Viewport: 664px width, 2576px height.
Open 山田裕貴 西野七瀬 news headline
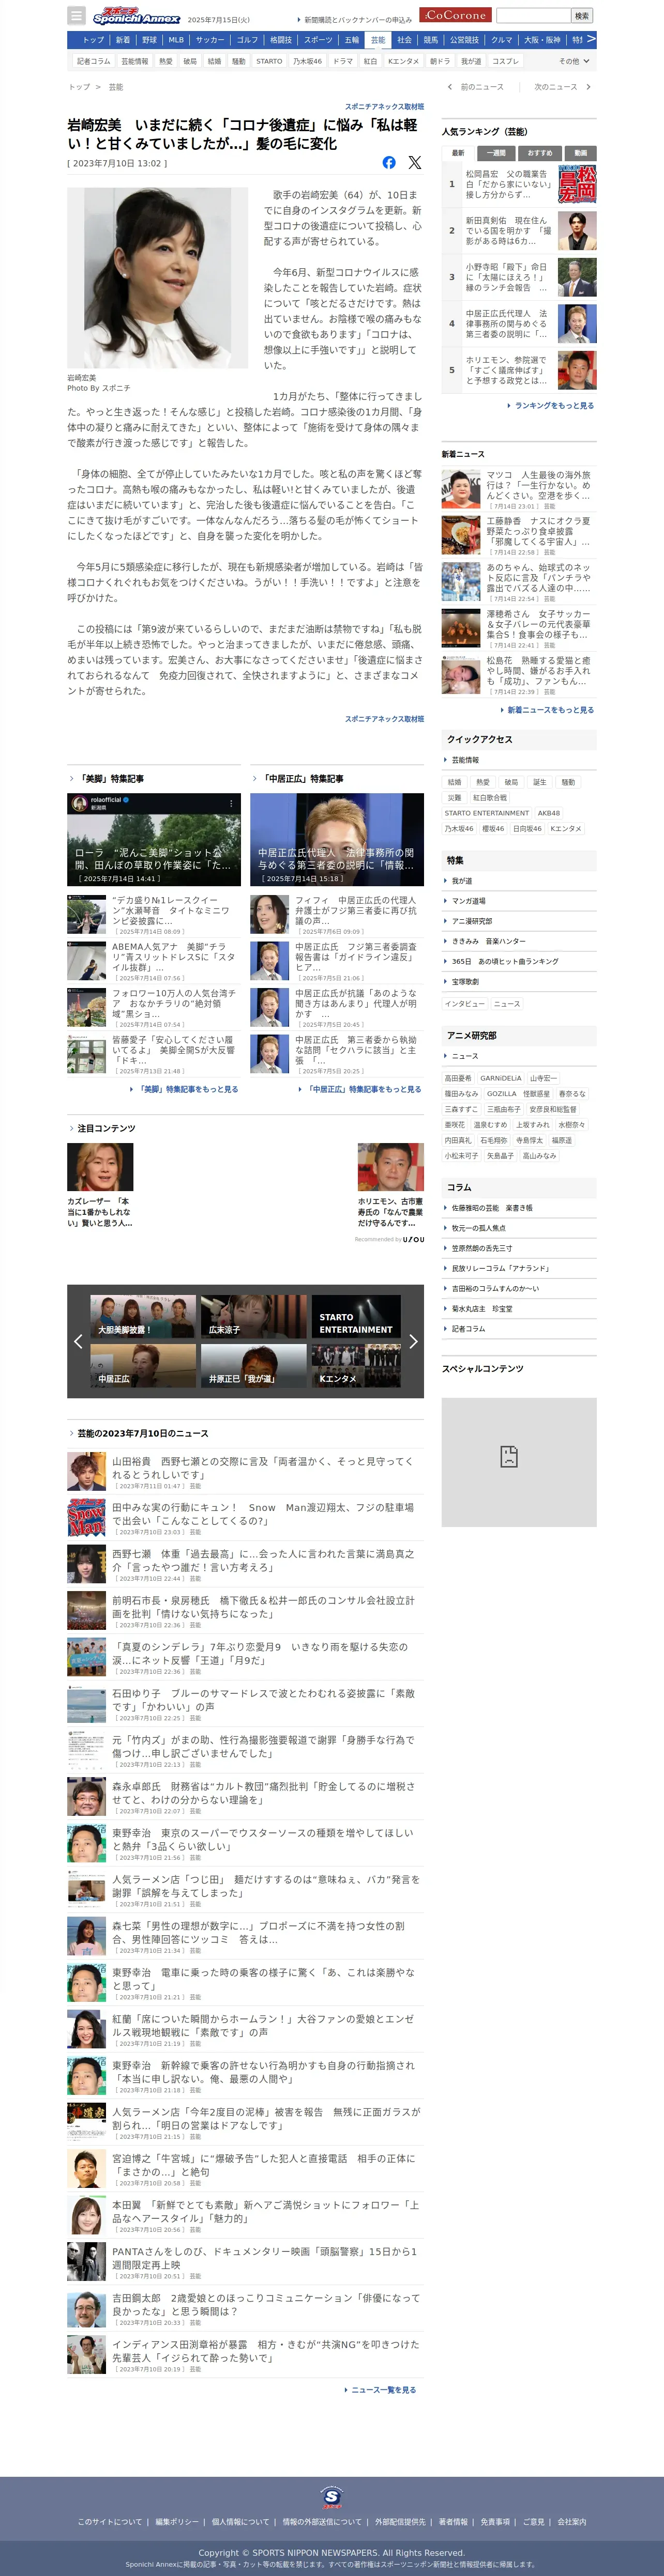pyautogui.click(x=263, y=1468)
